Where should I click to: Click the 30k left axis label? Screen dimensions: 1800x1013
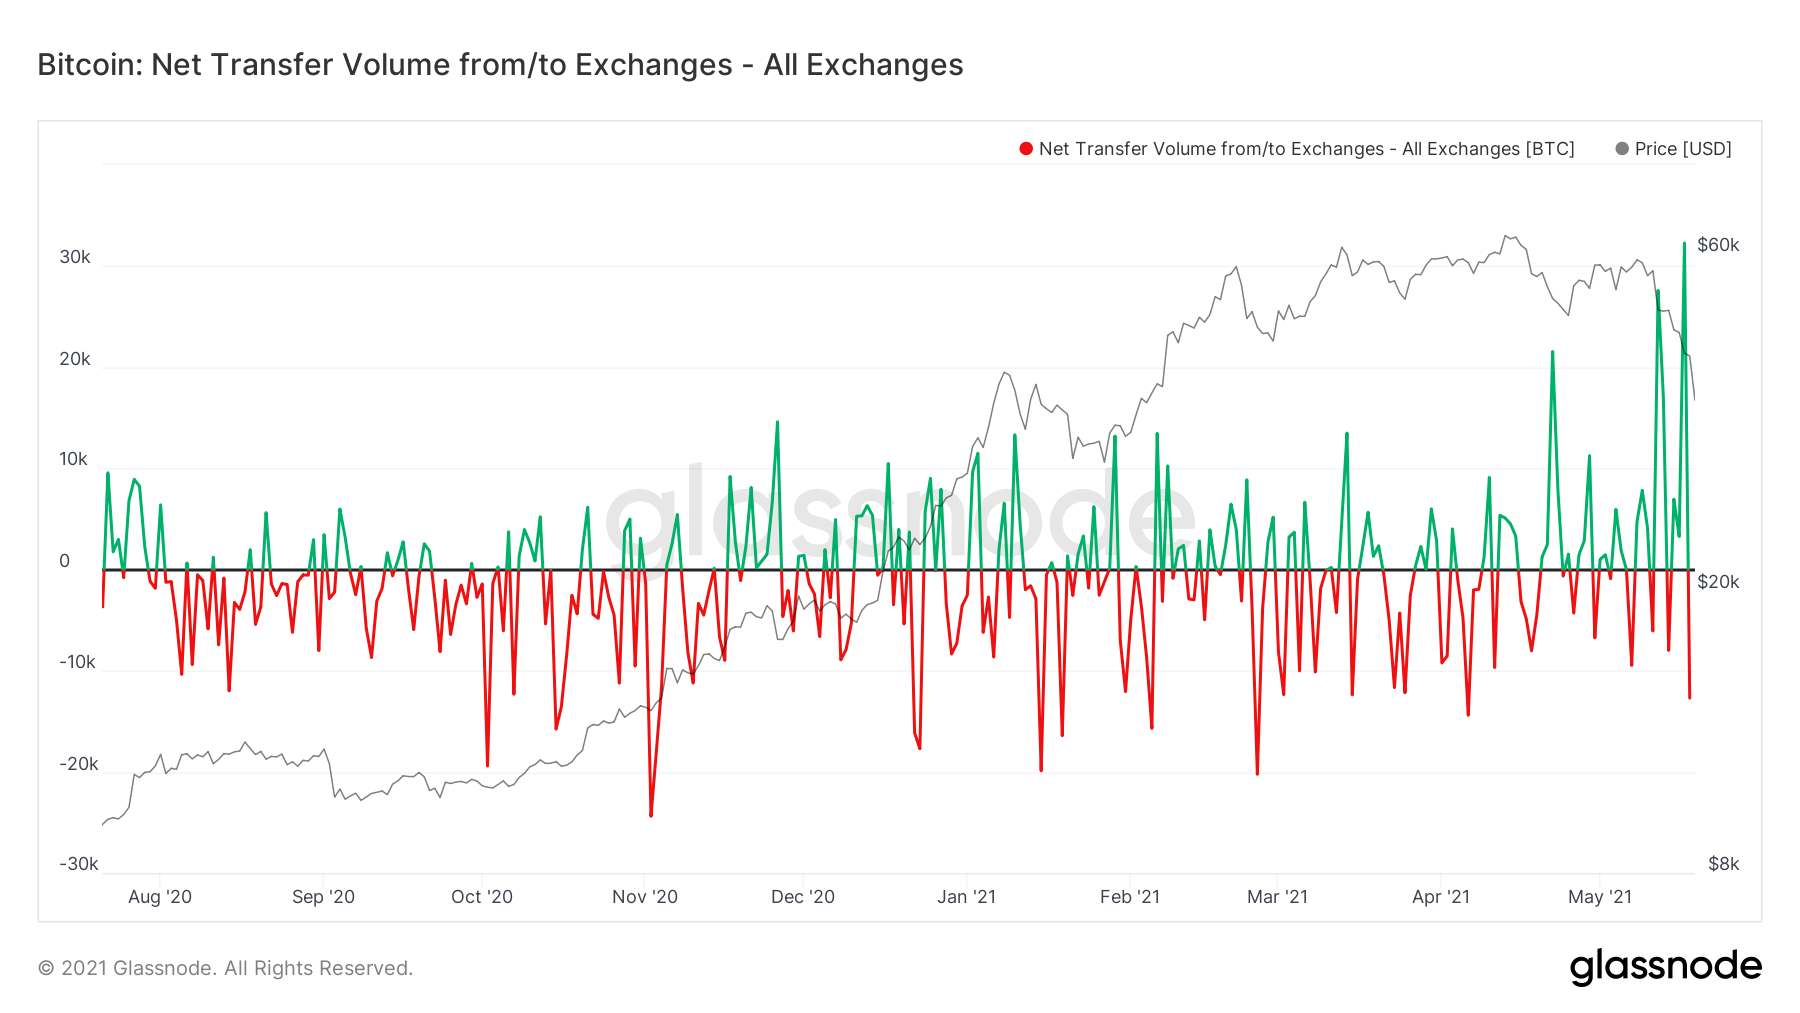point(75,257)
